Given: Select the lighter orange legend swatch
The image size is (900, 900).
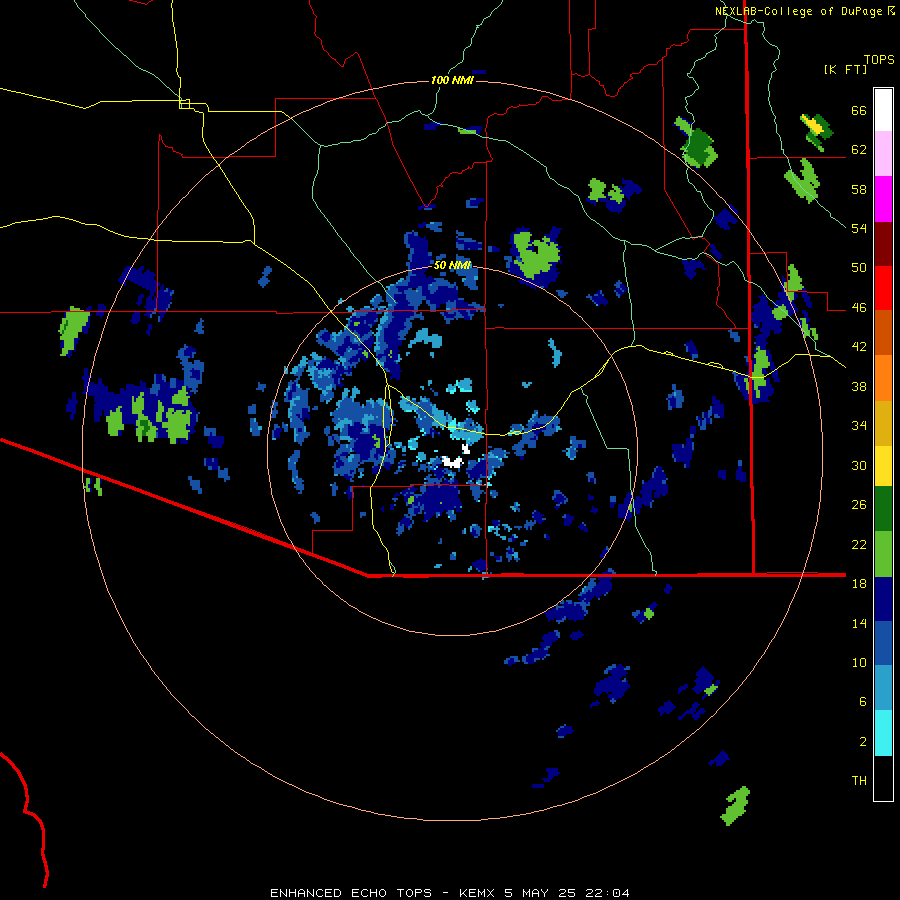Looking at the screenshot, I should click(883, 378).
